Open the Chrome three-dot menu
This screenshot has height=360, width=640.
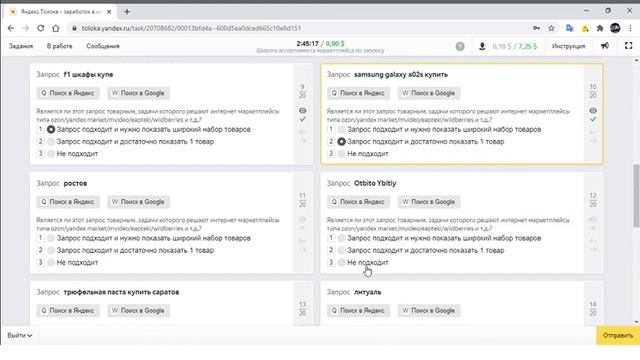(x=630, y=28)
